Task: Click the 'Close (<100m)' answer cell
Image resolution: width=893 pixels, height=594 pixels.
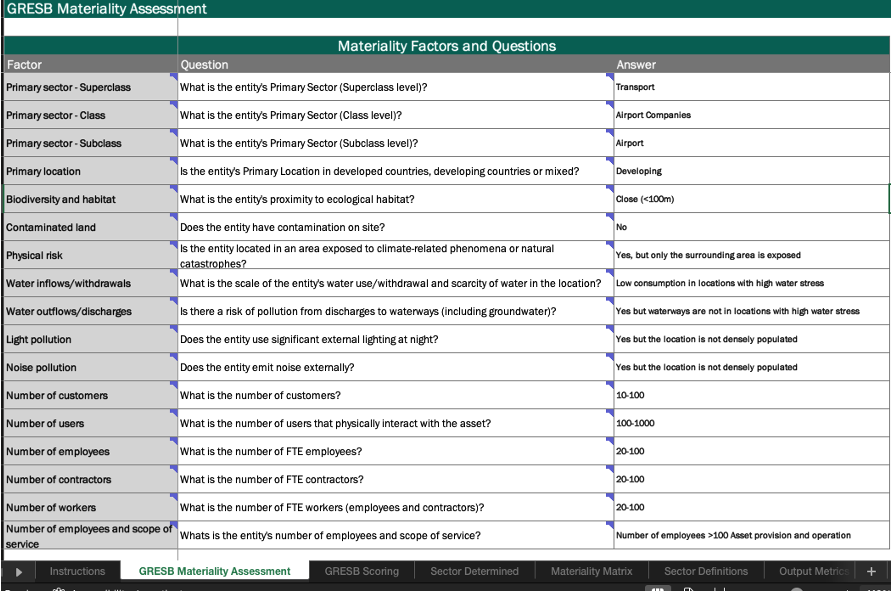Action: 752,199
